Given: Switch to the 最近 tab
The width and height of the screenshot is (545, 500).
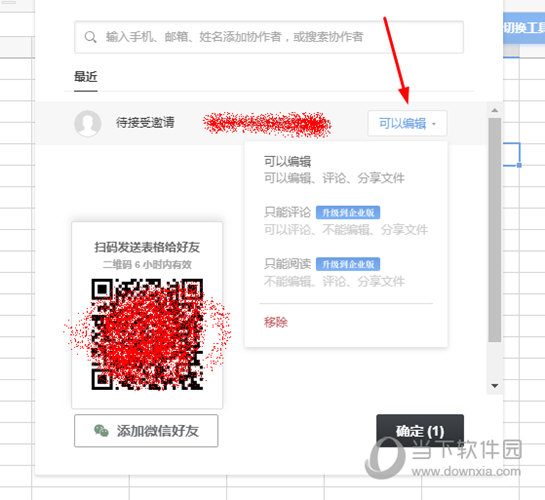Looking at the screenshot, I should pos(86,76).
